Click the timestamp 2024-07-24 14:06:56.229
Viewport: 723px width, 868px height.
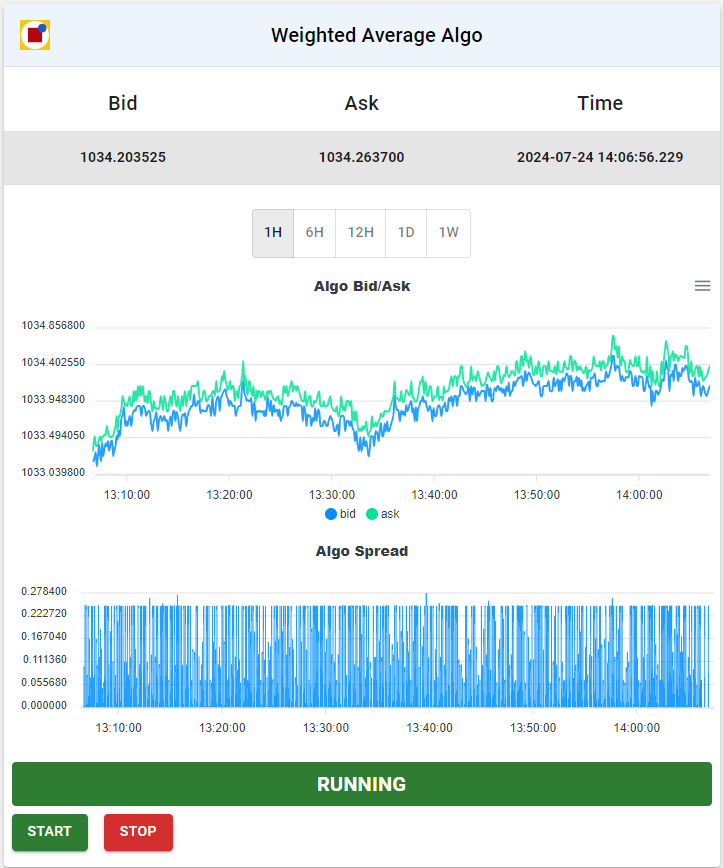tap(600, 158)
